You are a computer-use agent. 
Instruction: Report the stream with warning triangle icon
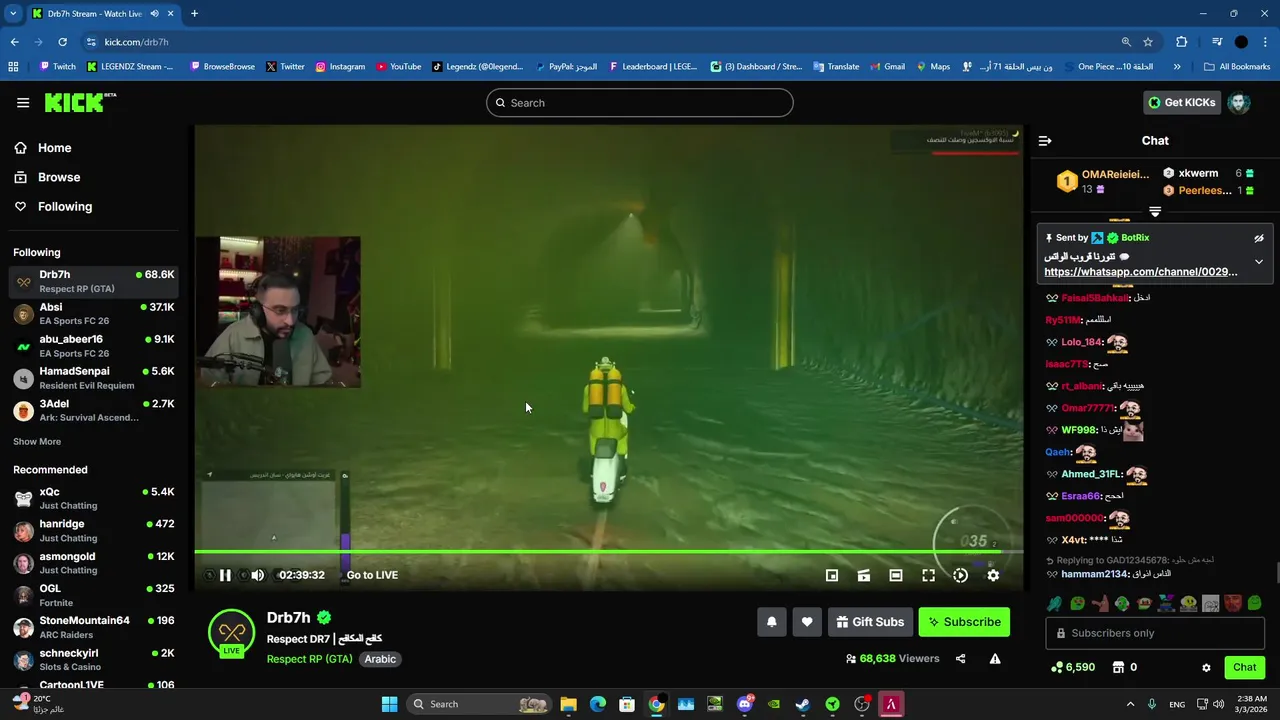click(x=995, y=659)
